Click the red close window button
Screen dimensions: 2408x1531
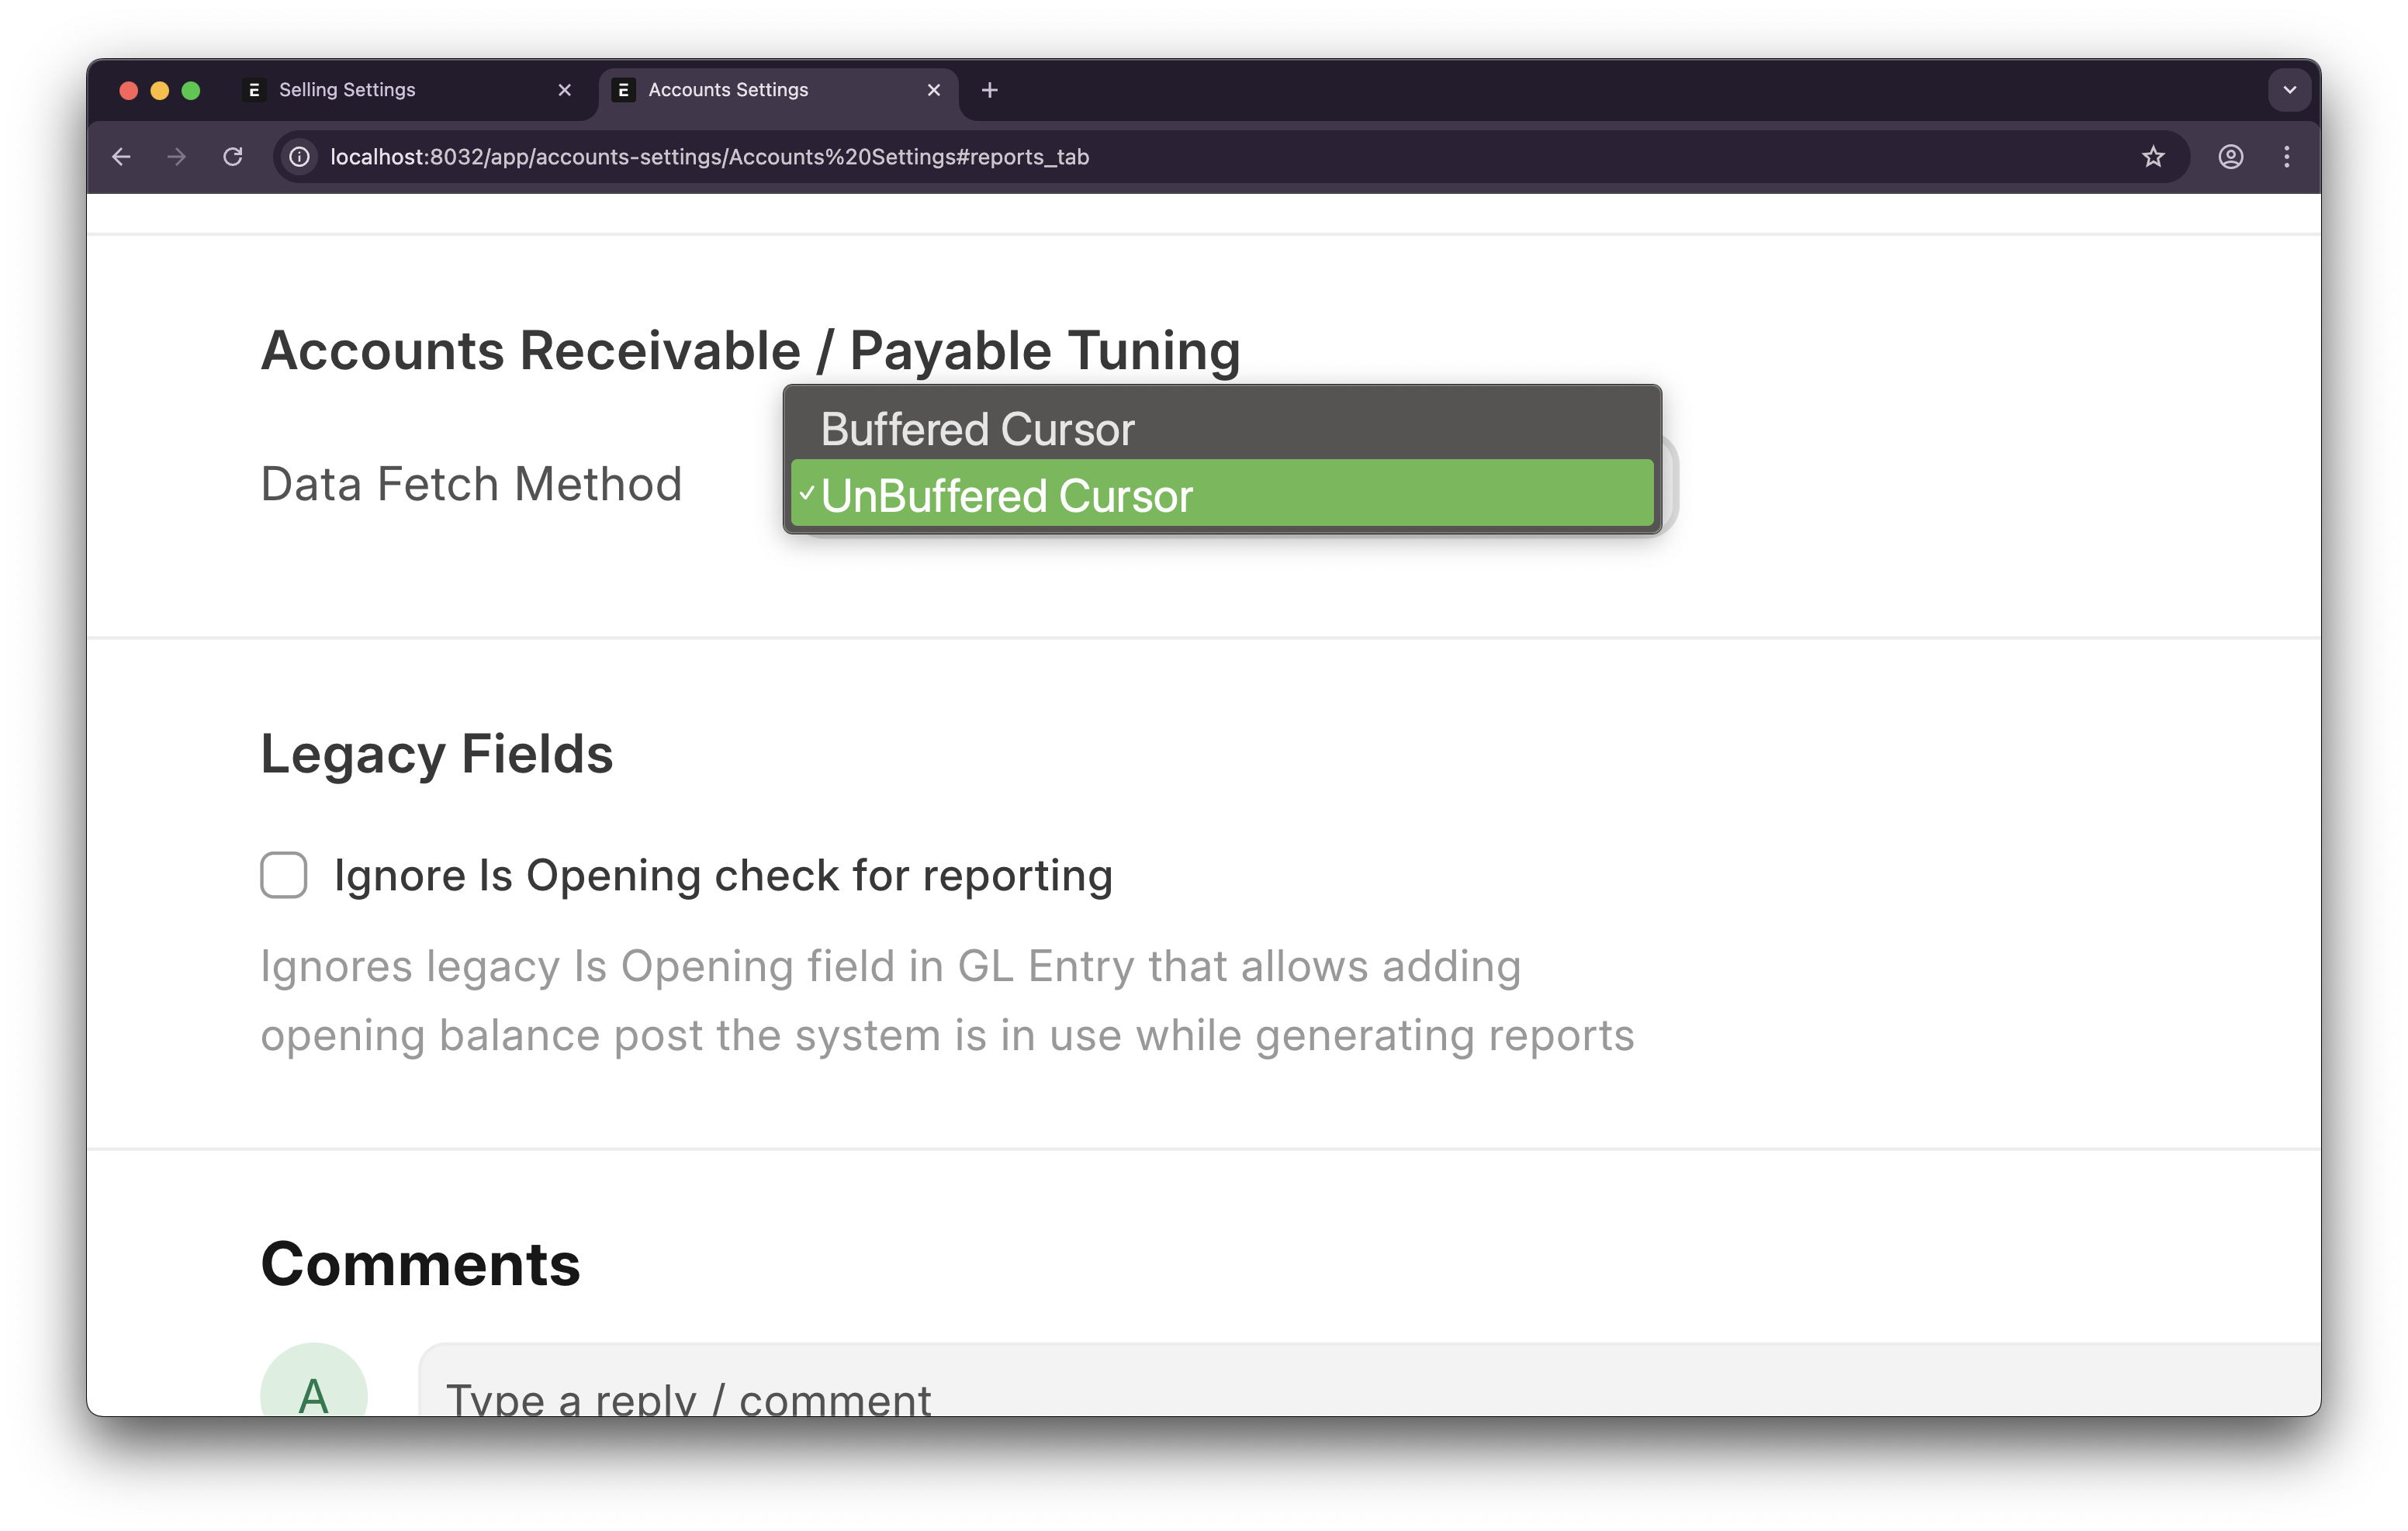click(x=128, y=90)
